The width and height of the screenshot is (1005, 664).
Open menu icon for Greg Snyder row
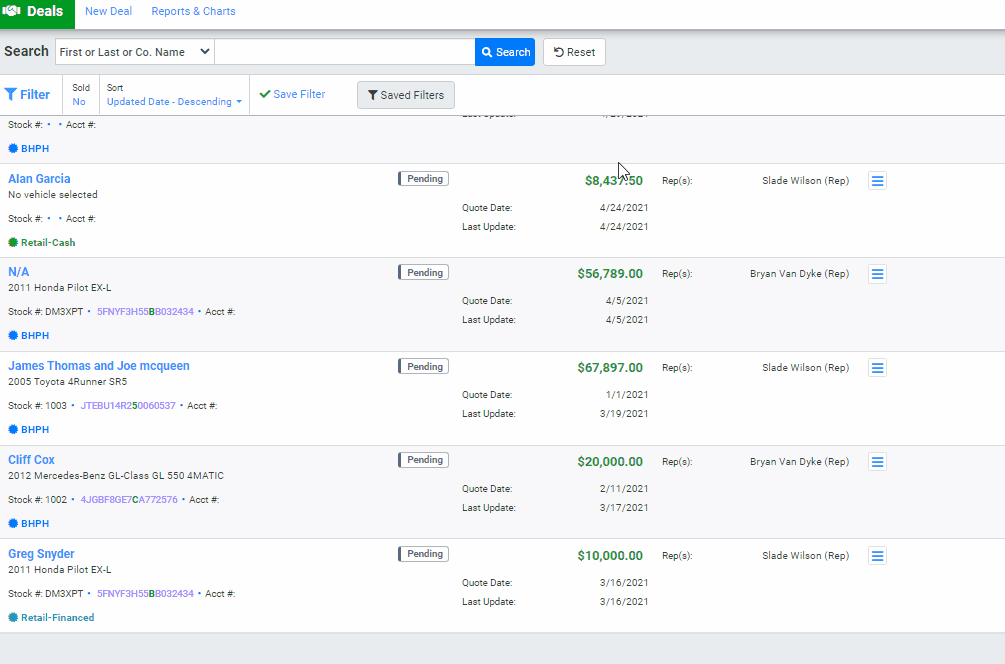[877, 556]
